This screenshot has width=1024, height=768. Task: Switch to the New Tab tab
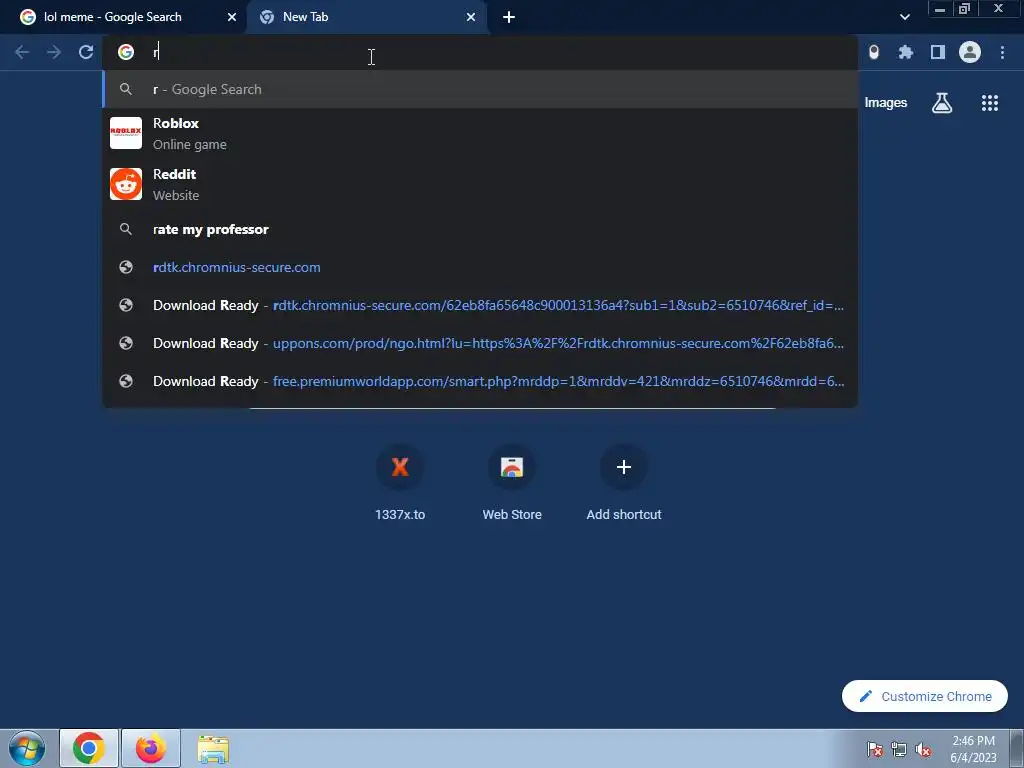366,17
